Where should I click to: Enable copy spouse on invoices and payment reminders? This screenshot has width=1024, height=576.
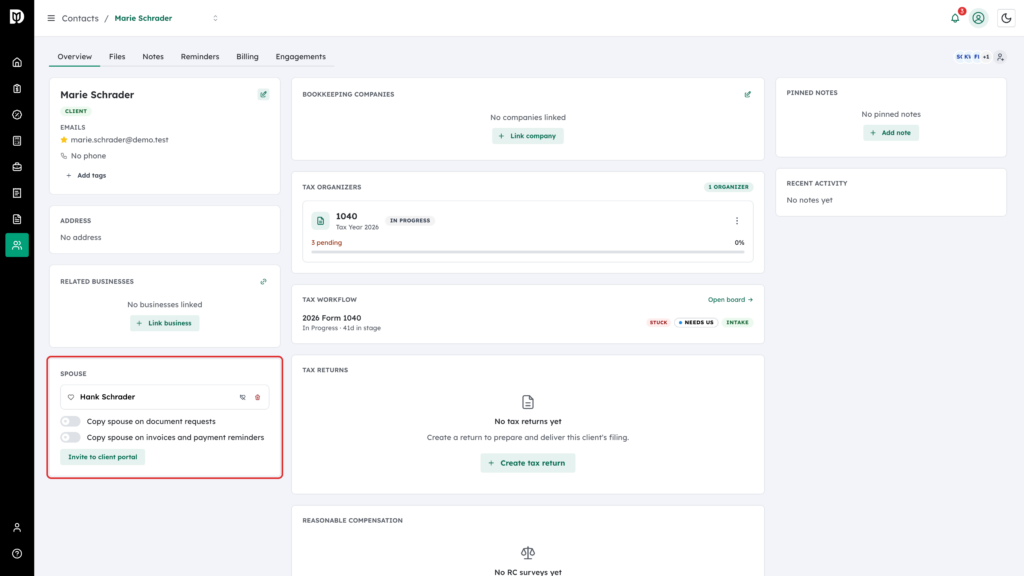click(71, 438)
